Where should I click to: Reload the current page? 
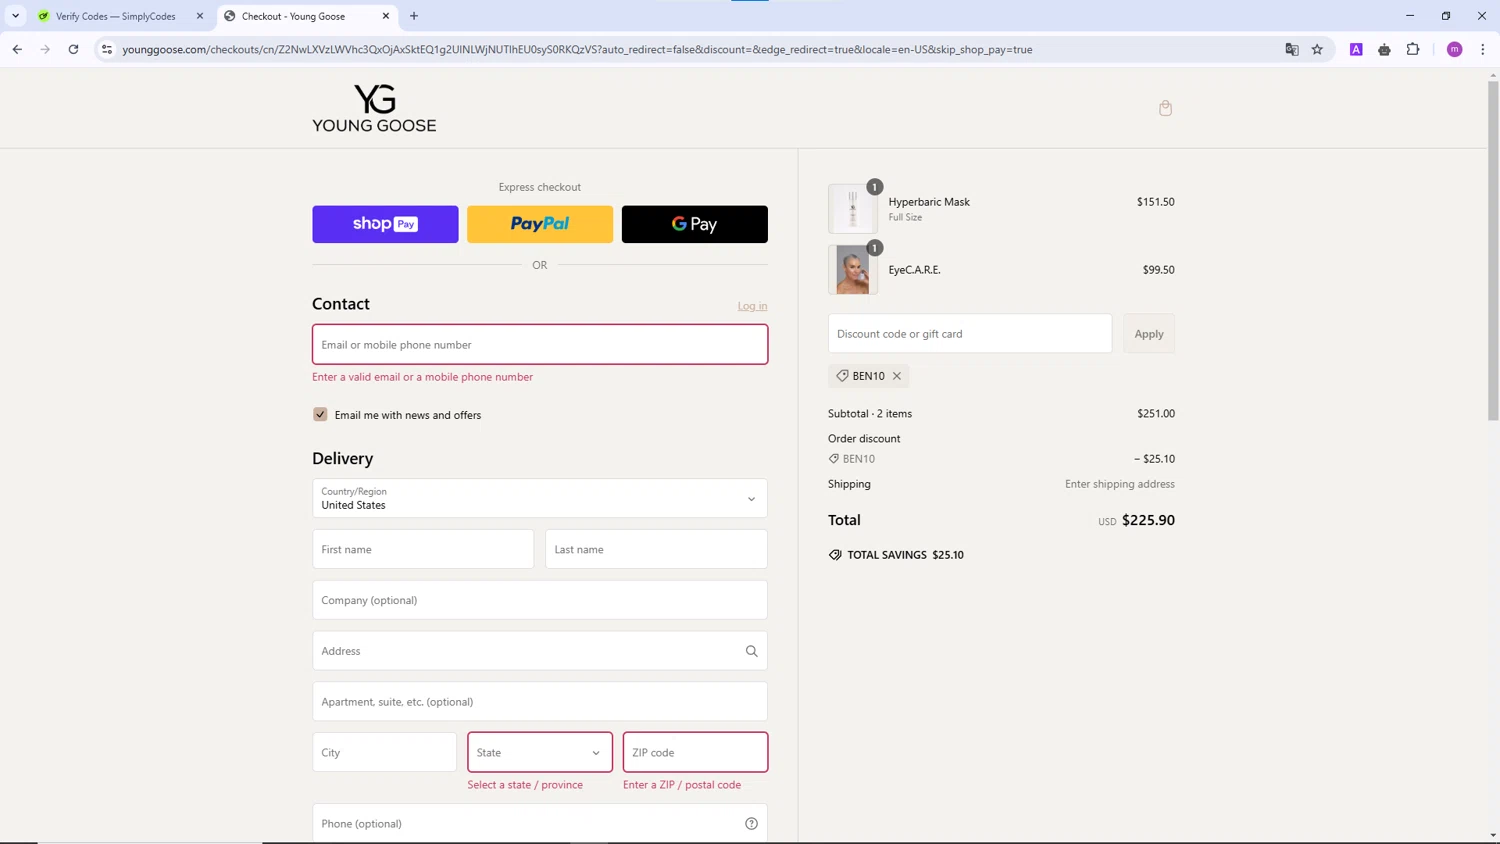click(73, 49)
